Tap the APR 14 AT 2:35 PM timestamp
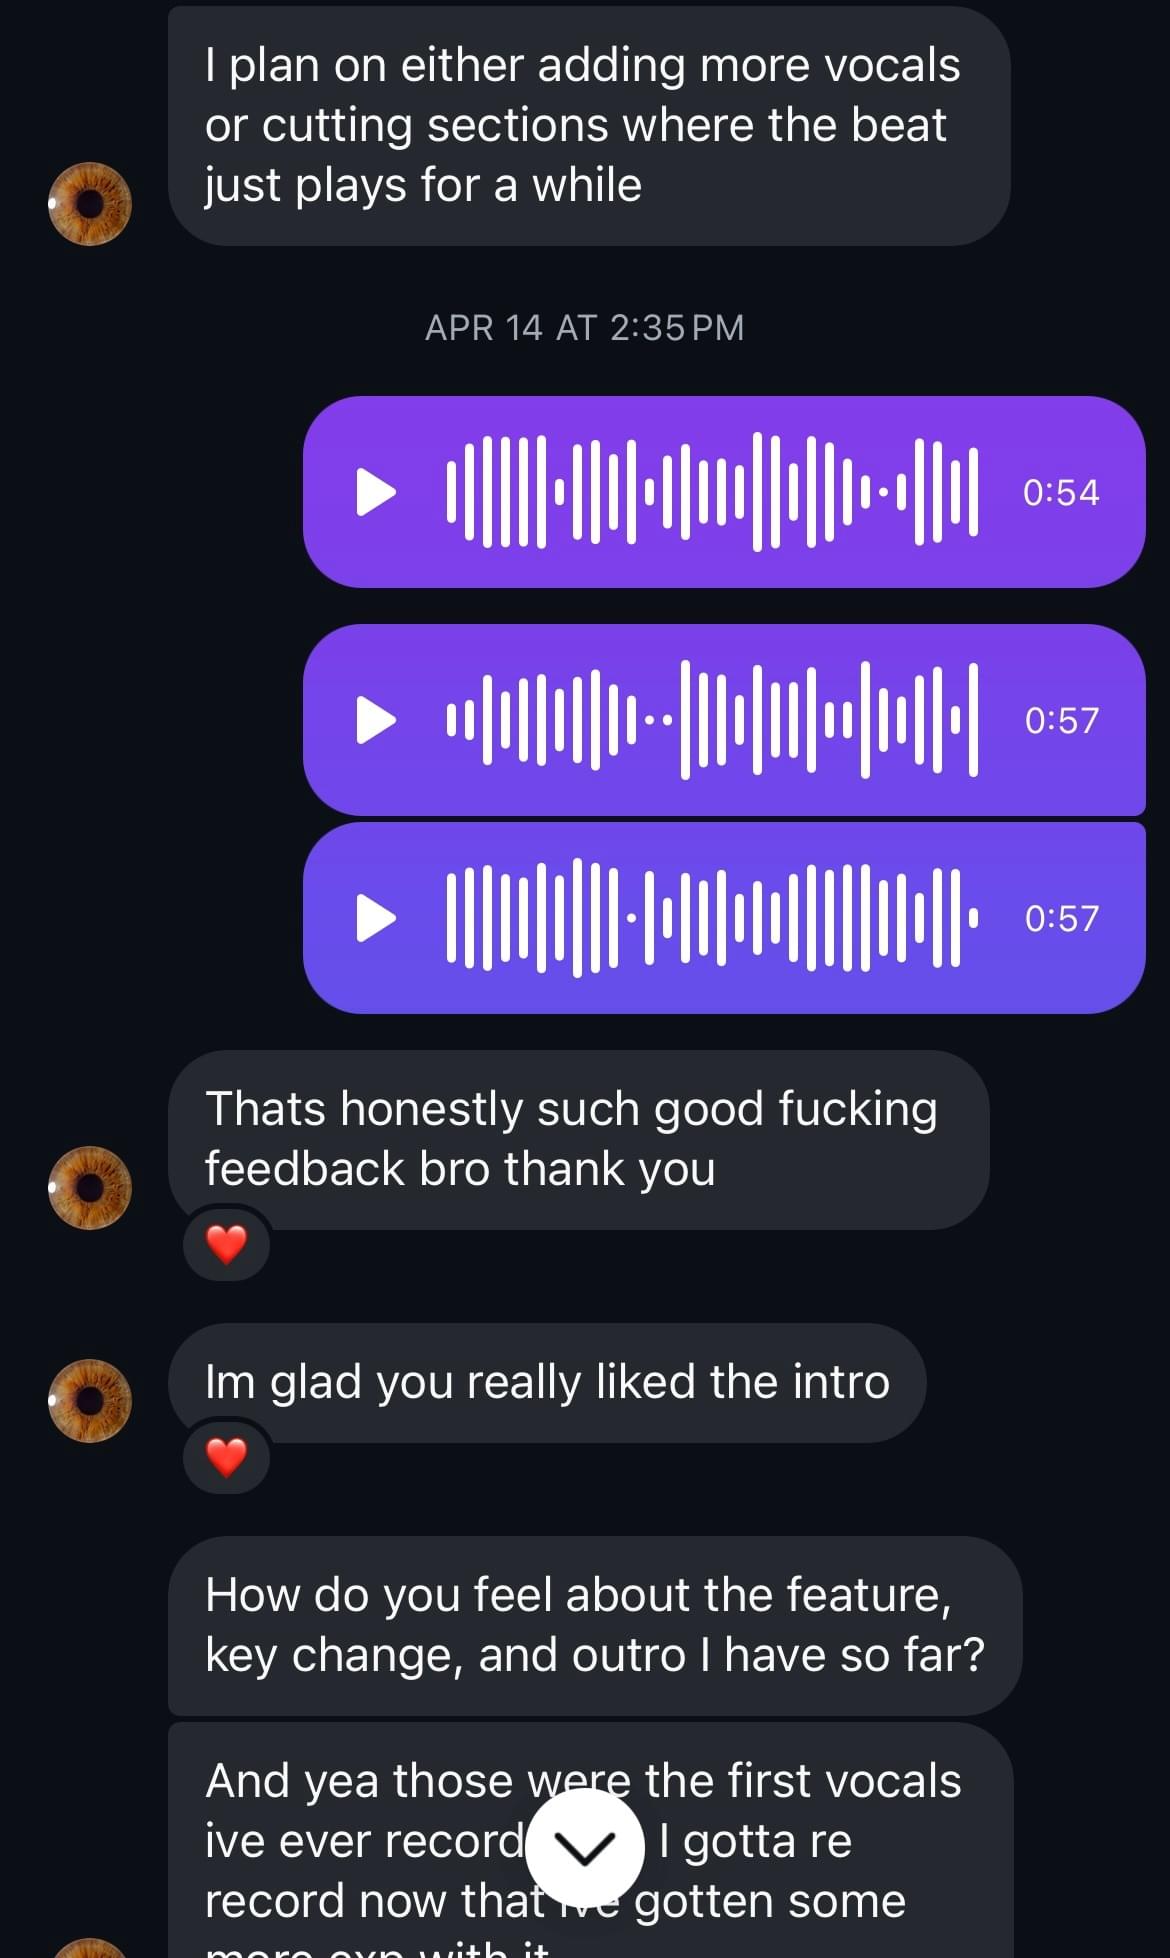 click(585, 328)
